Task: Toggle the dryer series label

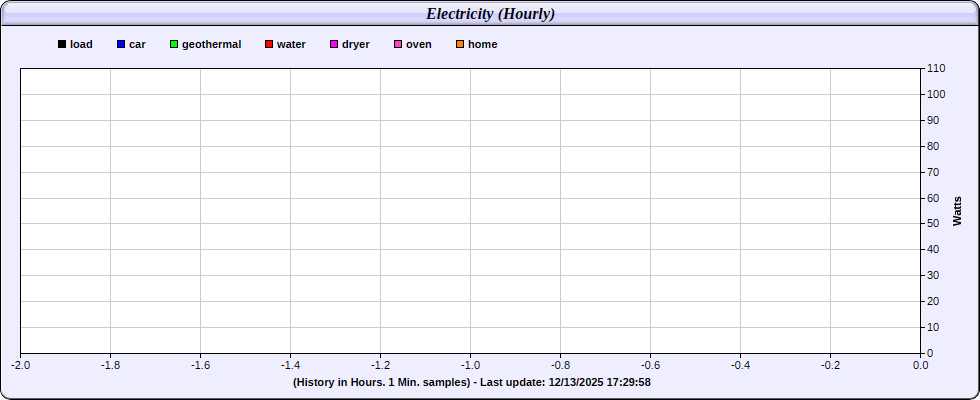Action: coord(356,45)
